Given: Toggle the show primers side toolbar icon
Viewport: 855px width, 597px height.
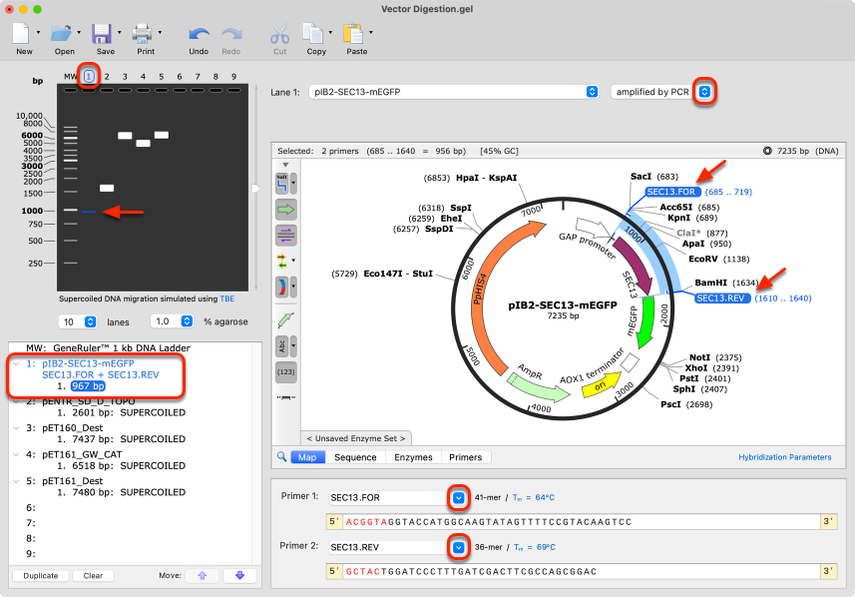Looking at the screenshot, I should coord(286,236).
